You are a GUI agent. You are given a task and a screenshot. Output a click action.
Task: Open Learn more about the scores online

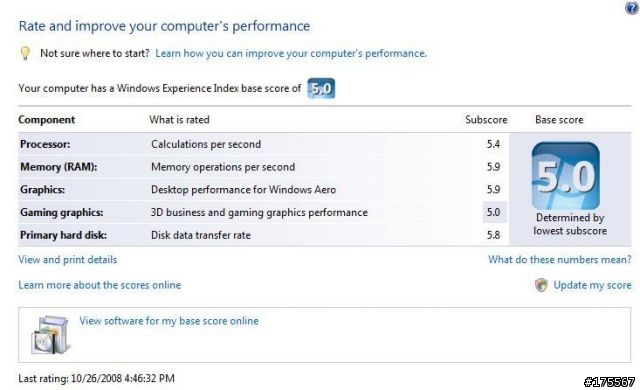(x=100, y=285)
